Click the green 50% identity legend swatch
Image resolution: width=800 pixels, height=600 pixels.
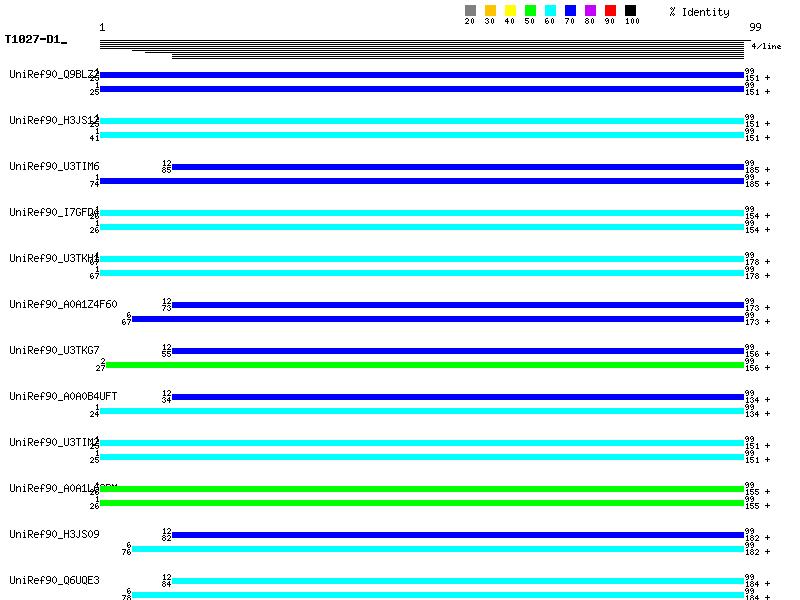[x=530, y=11]
